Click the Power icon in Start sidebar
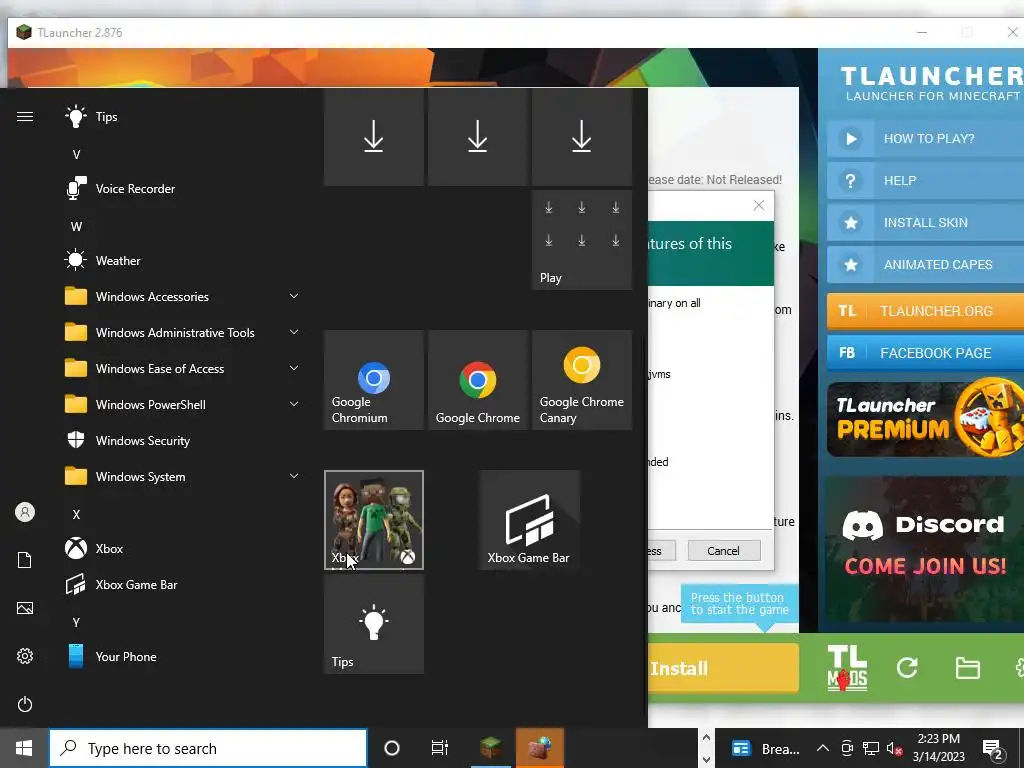The image size is (1024, 768). [x=25, y=704]
